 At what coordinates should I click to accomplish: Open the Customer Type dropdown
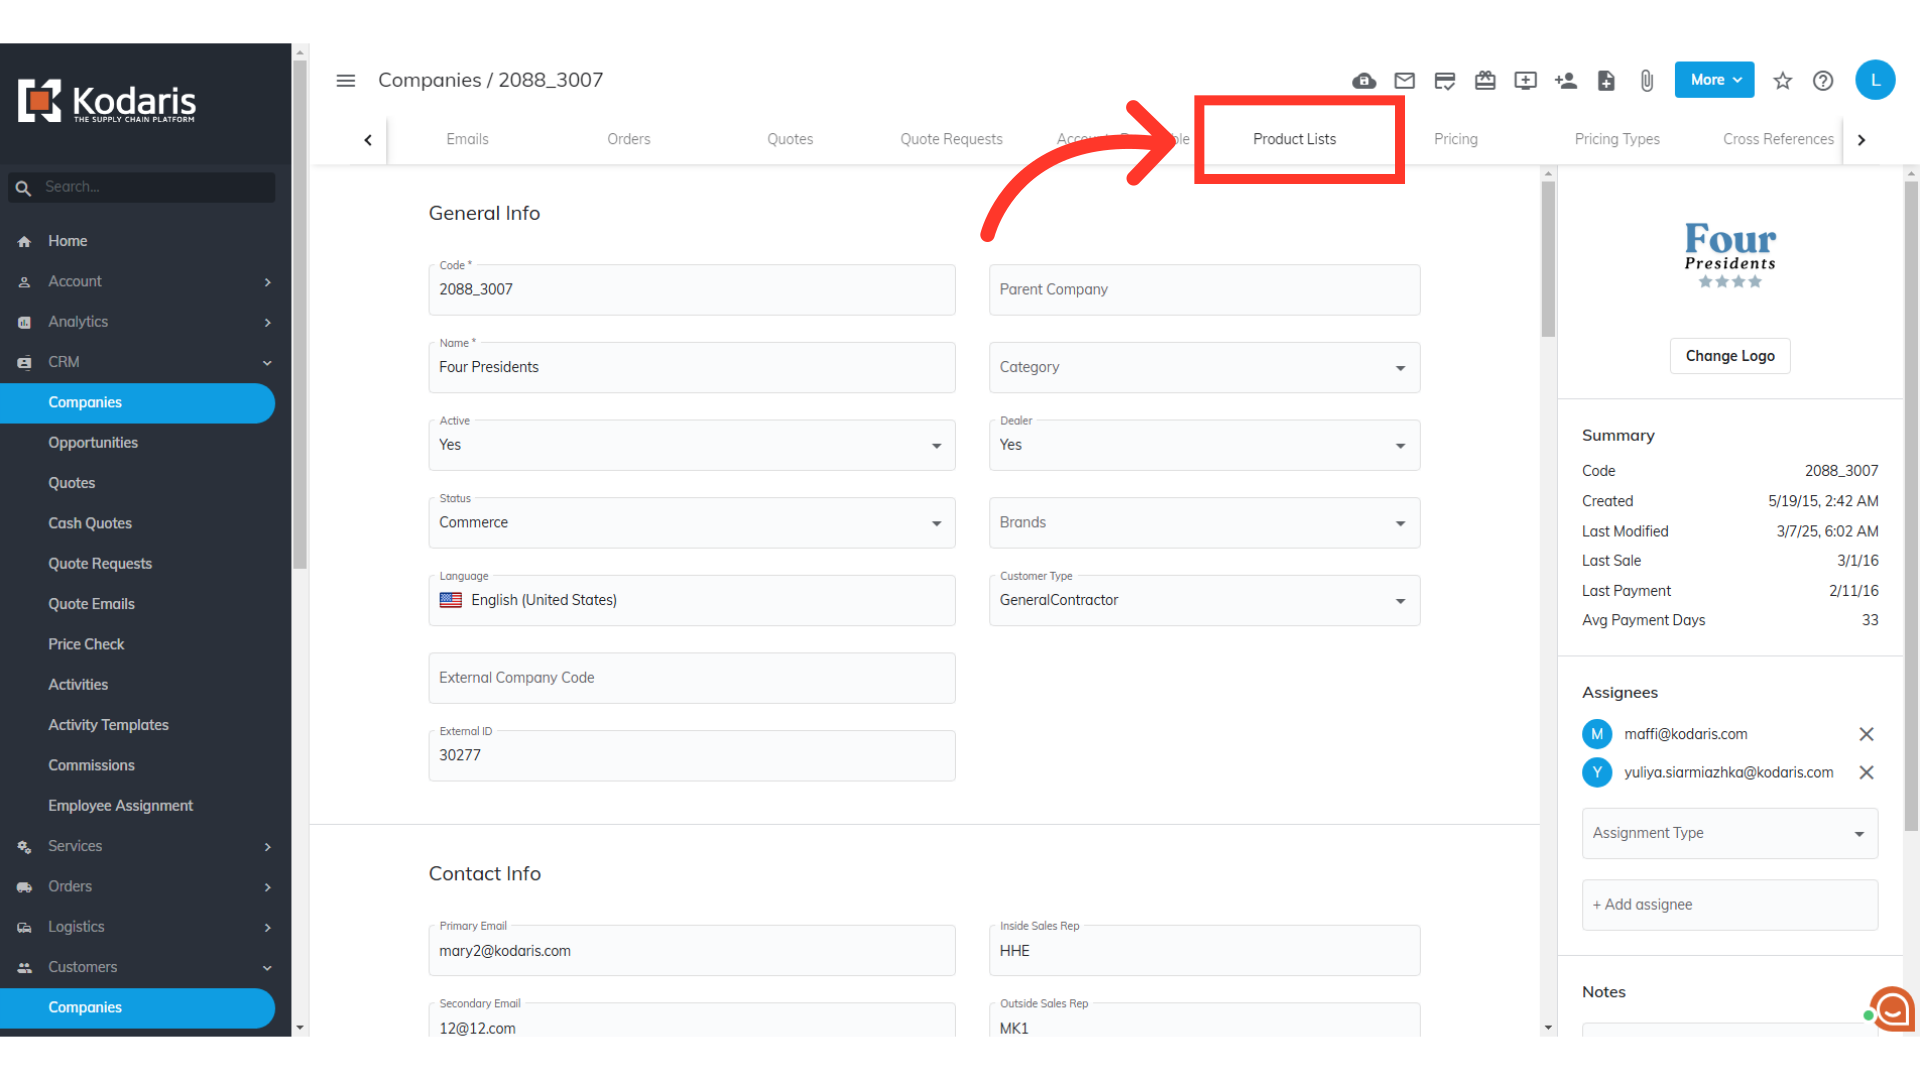[x=1204, y=601]
